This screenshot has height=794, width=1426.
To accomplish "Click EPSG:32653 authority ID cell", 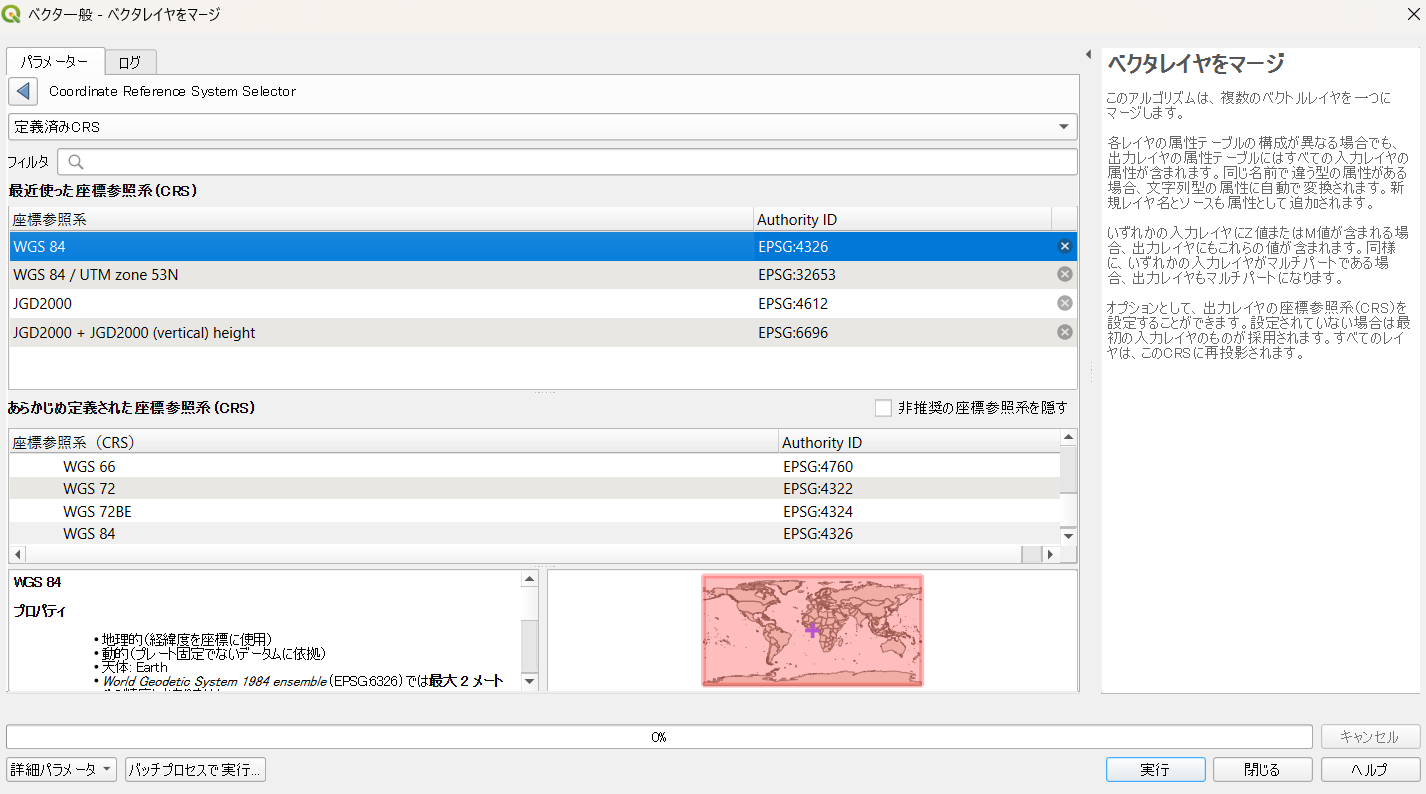I will [x=796, y=274].
